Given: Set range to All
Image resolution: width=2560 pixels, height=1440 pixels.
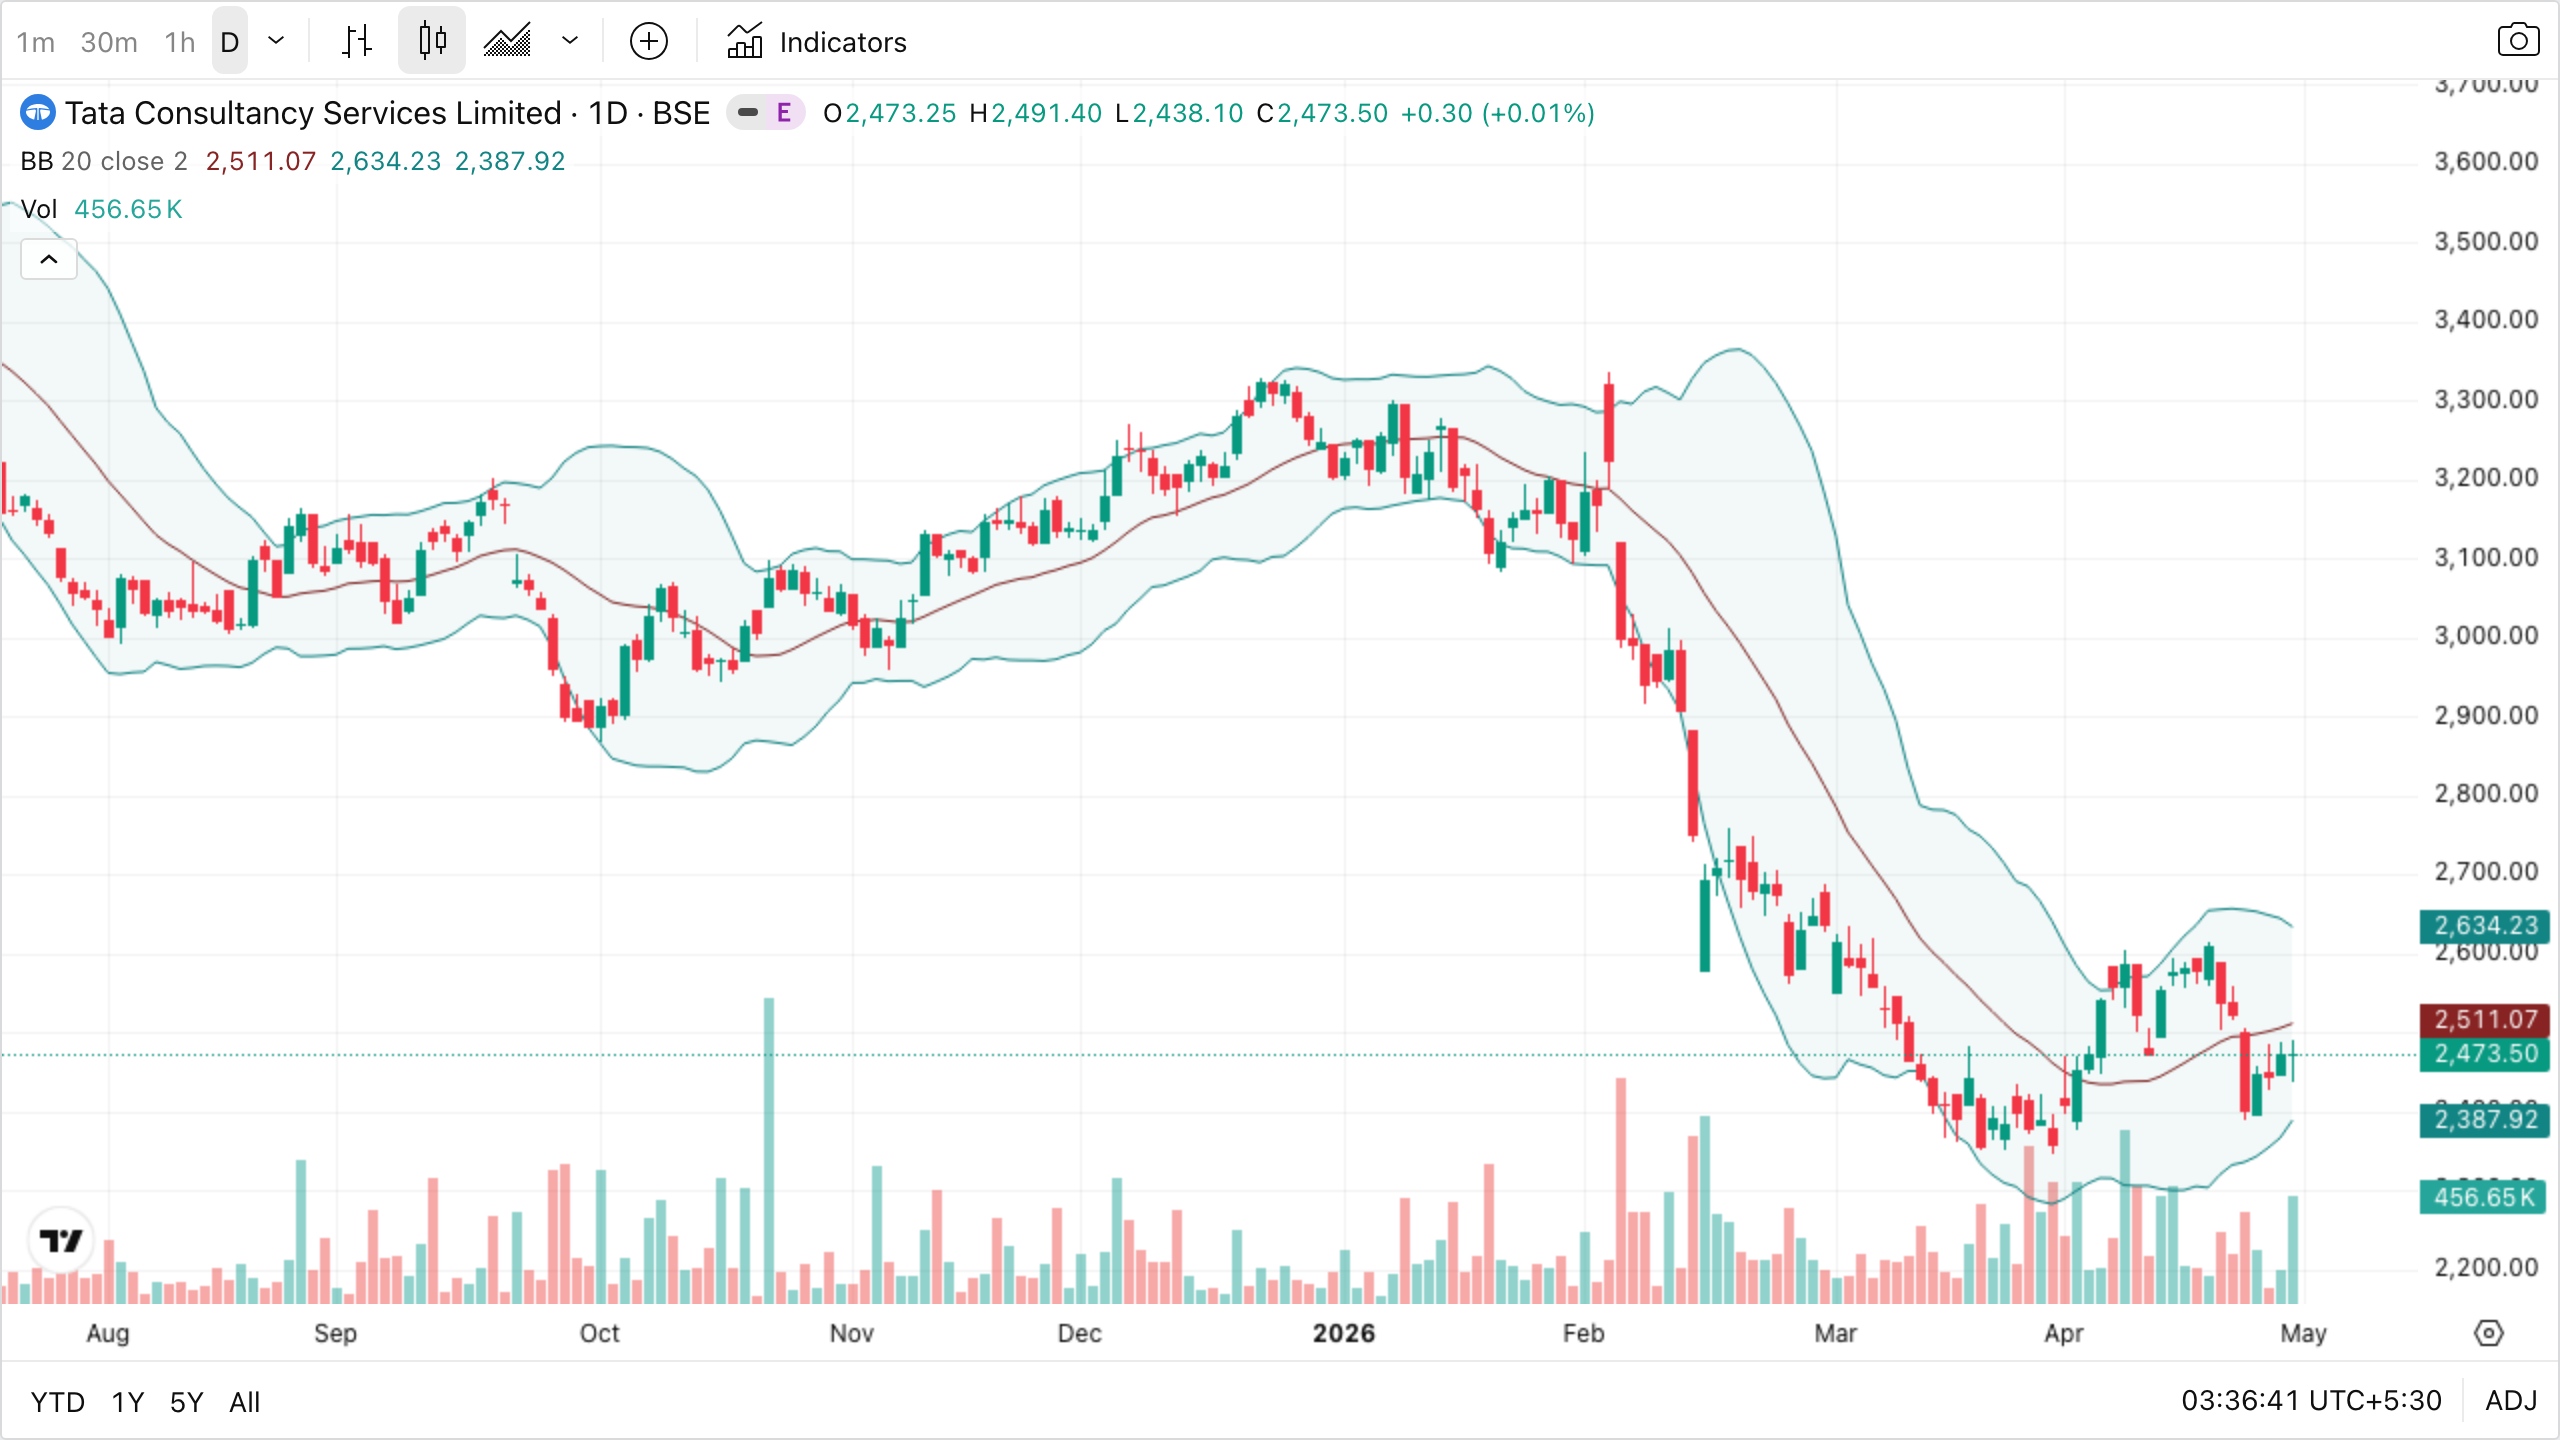Looking at the screenshot, I should click(245, 1402).
